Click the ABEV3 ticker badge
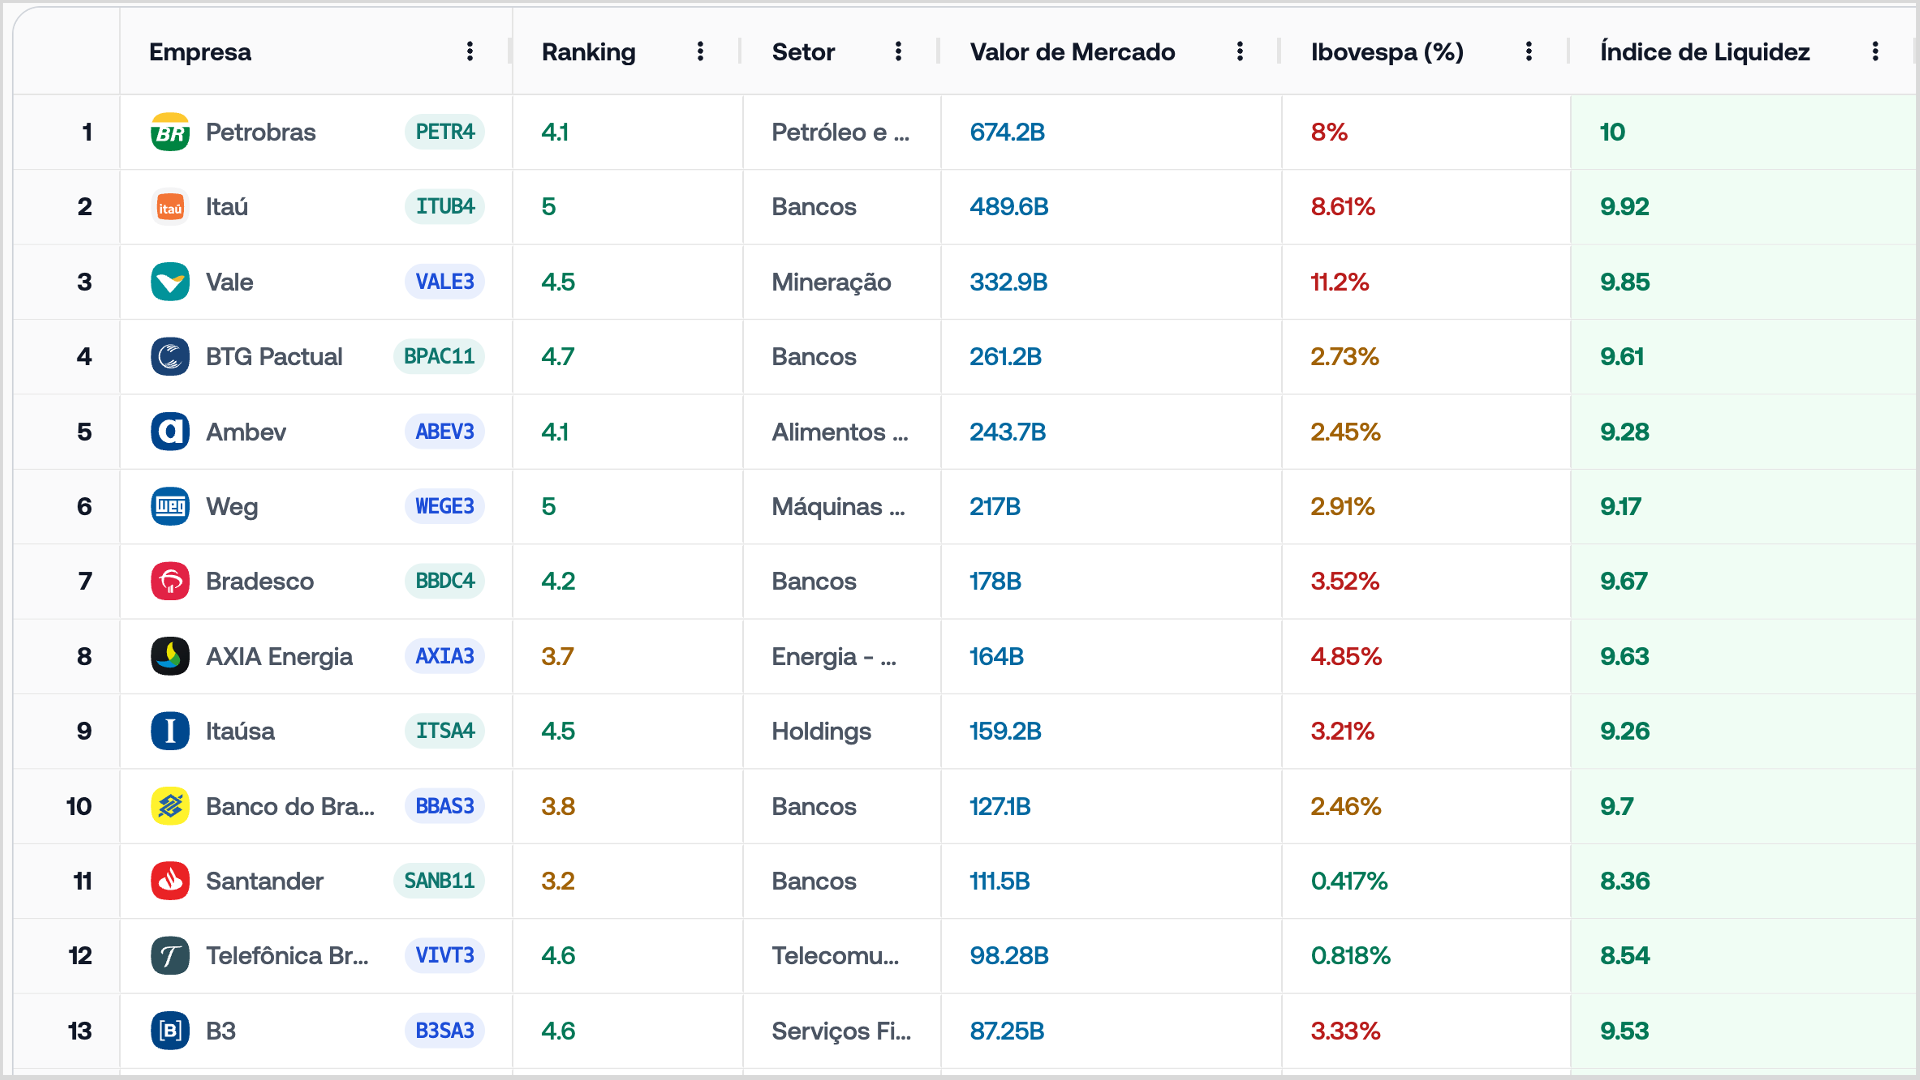1920x1080 pixels. tap(445, 432)
